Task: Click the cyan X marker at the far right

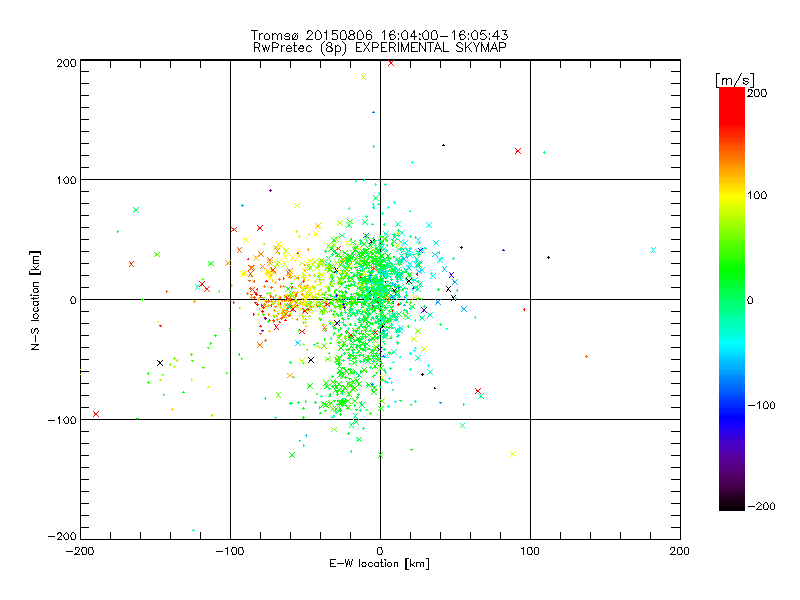Action: point(653,250)
